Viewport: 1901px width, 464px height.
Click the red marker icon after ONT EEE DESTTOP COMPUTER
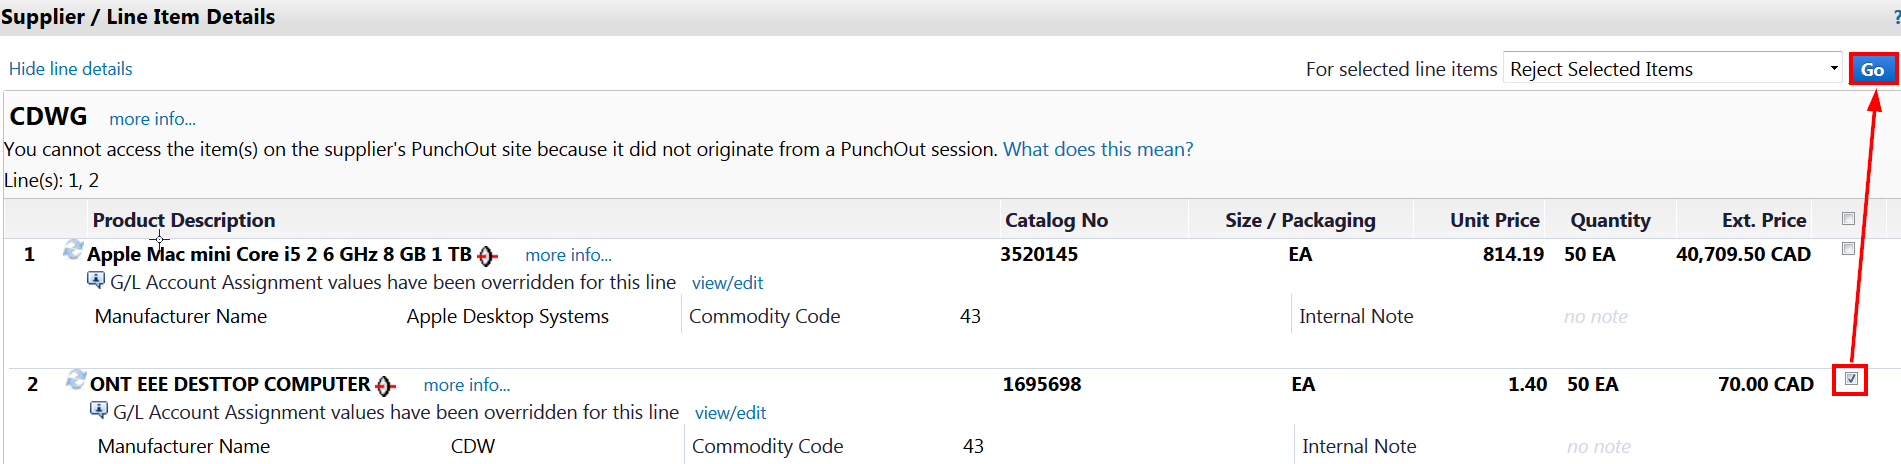click(385, 386)
